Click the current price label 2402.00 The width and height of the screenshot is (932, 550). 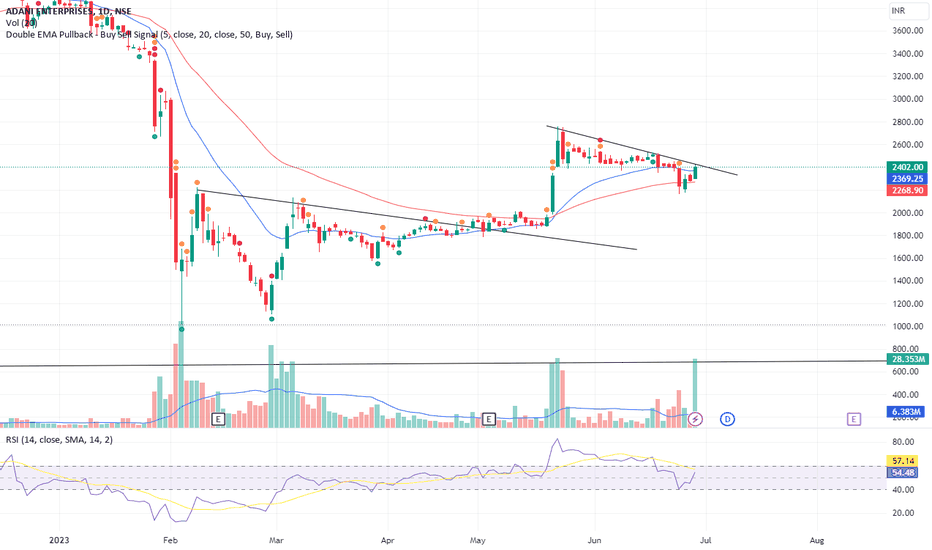tap(906, 167)
